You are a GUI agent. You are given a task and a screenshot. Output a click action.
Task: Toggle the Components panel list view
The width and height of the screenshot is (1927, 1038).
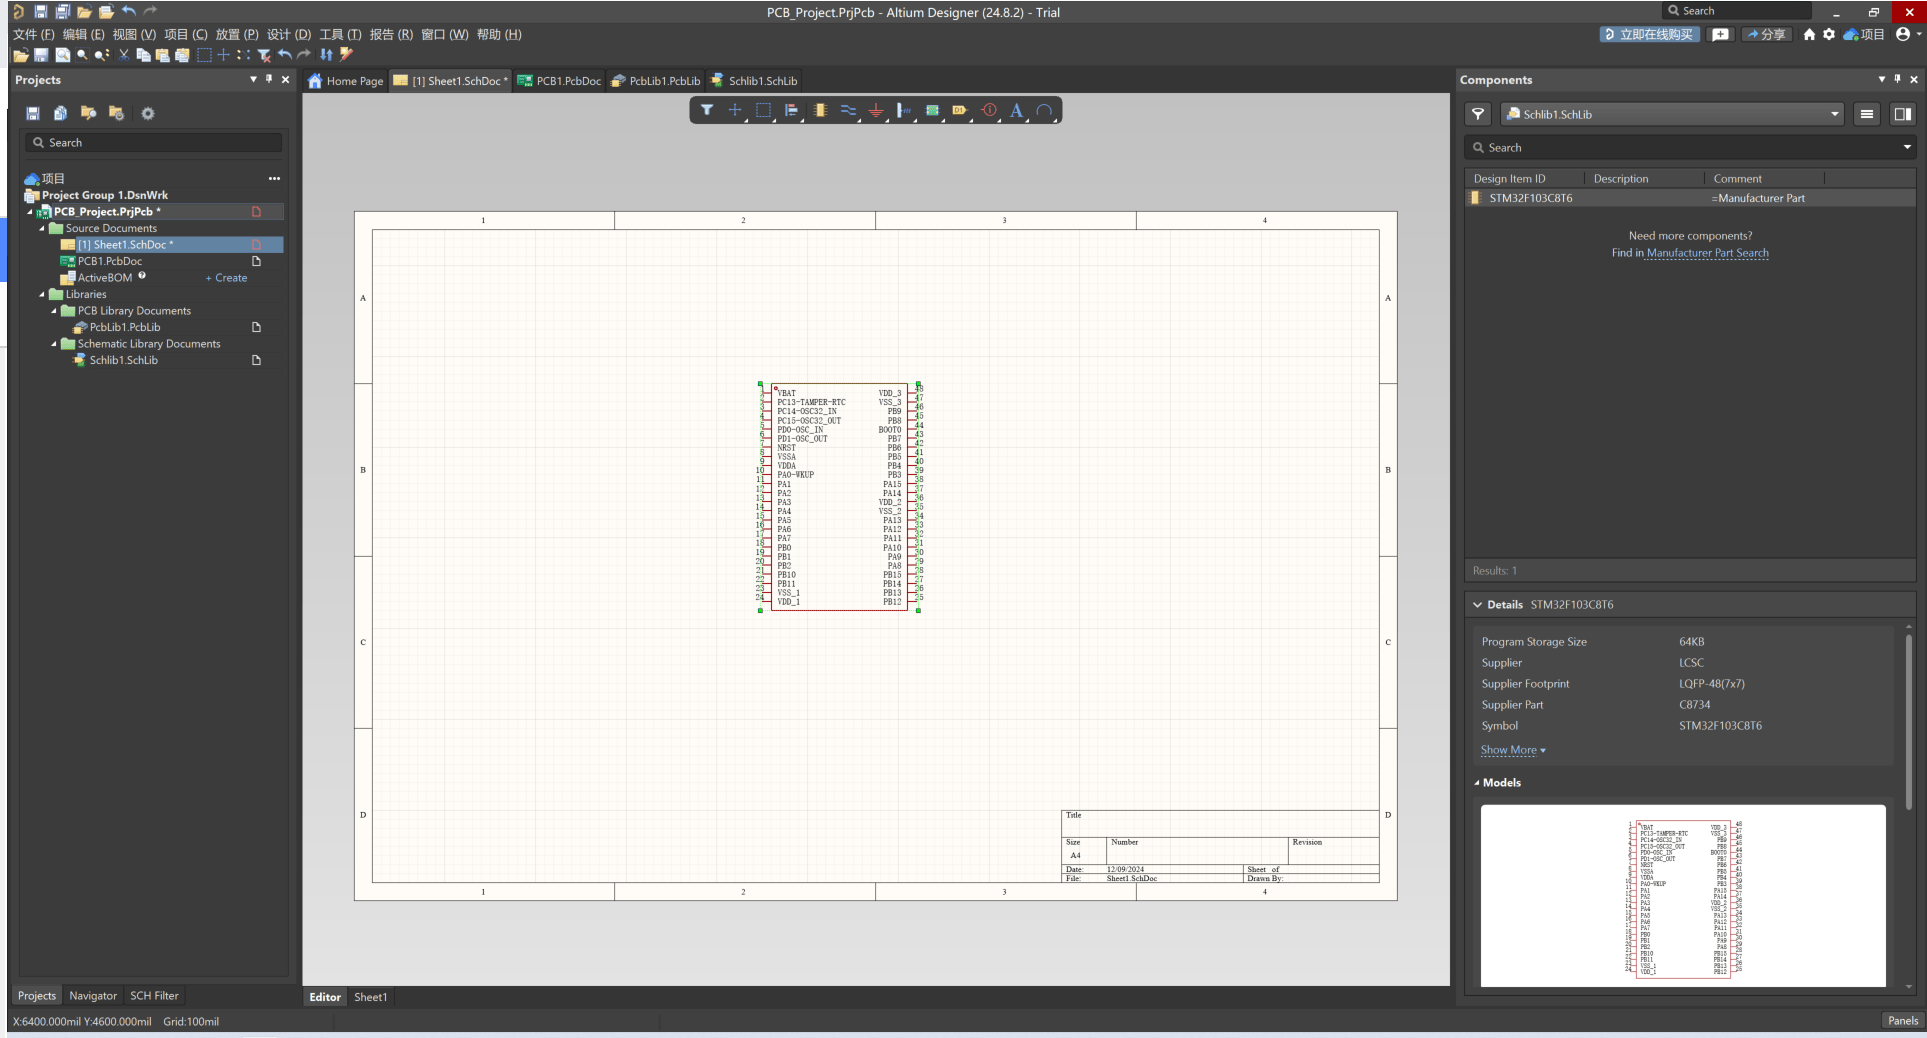pyautogui.click(x=1867, y=114)
